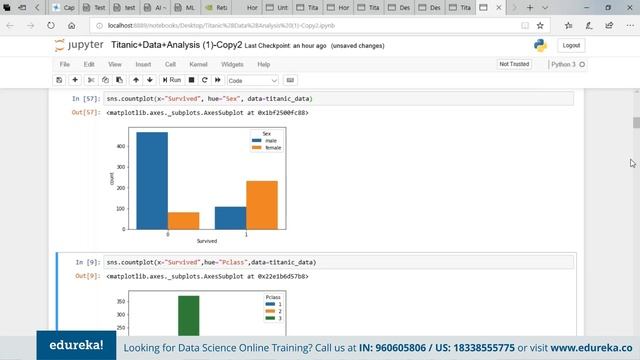The height and width of the screenshot is (360, 640).
Task: Open the Widgets menu
Action: pos(232,64)
